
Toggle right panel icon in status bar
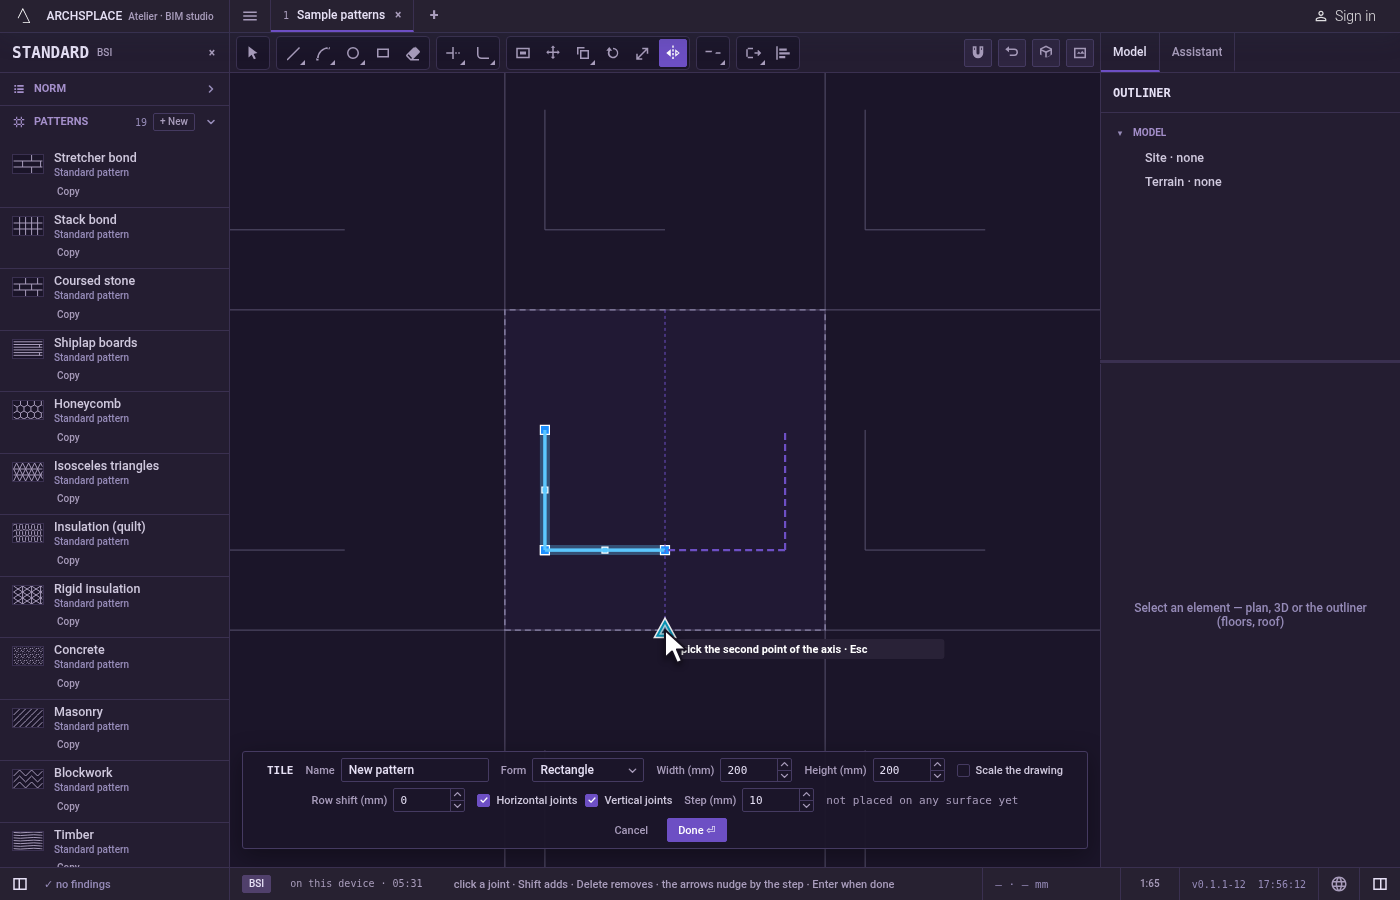(1380, 884)
